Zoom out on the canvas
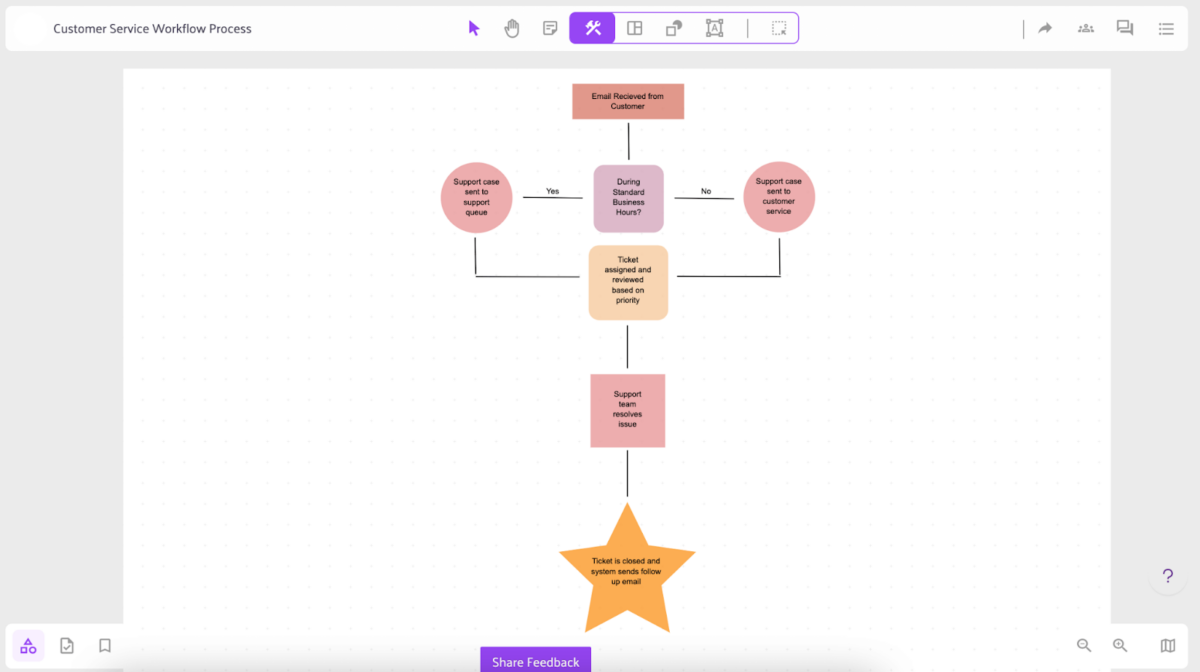This screenshot has height=672, width=1200. tap(1084, 645)
